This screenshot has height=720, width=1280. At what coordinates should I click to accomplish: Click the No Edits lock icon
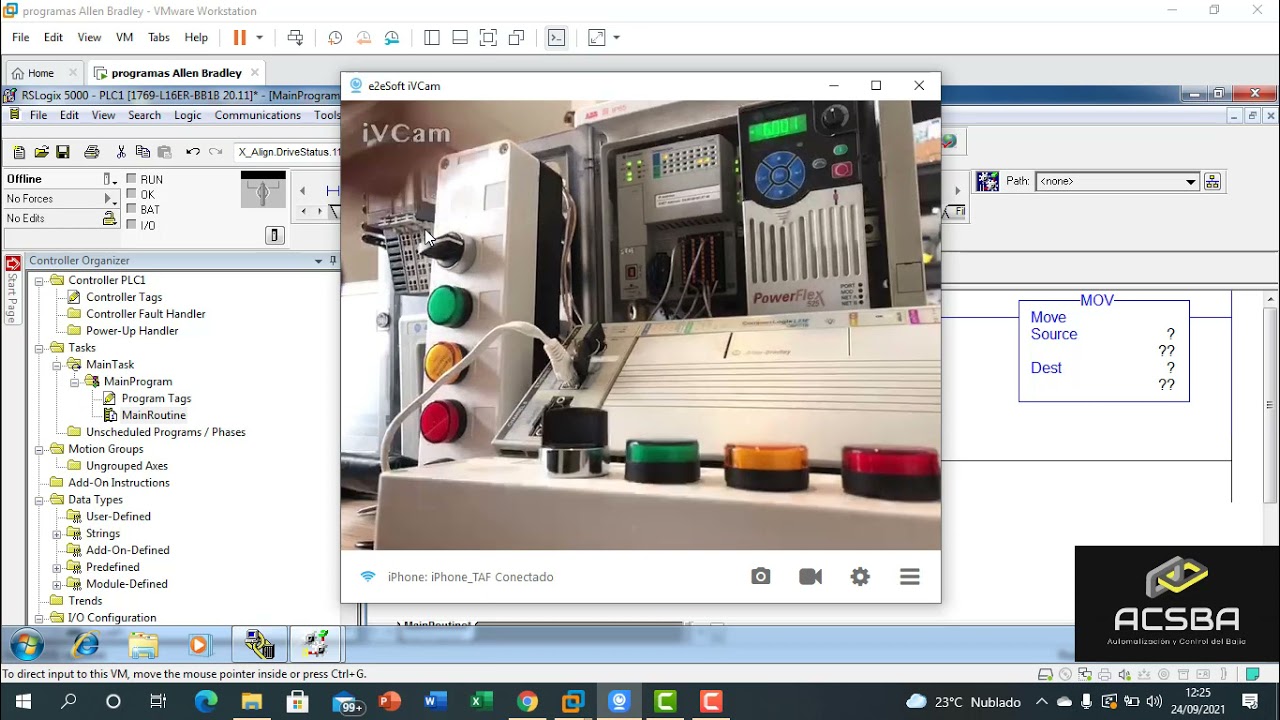(x=111, y=218)
